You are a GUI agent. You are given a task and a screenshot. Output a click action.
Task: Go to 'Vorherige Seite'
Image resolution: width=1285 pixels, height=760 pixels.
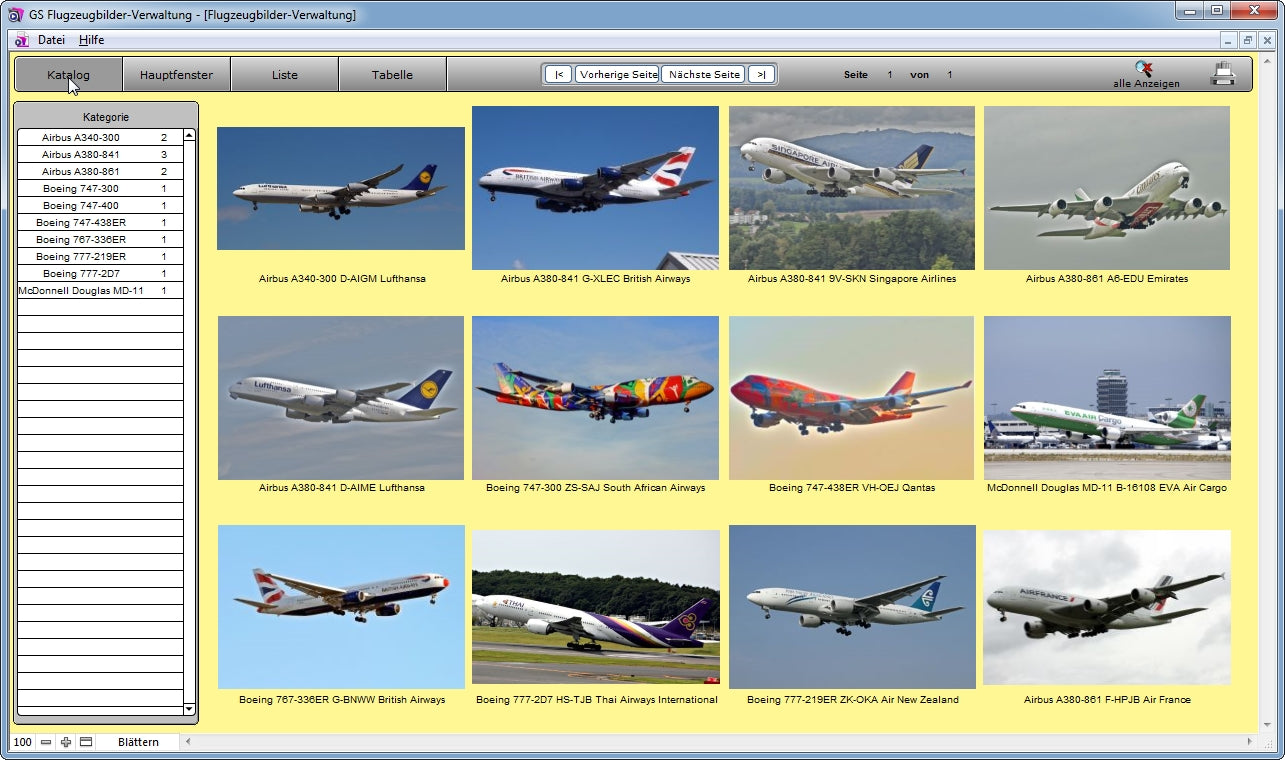(x=618, y=74)
